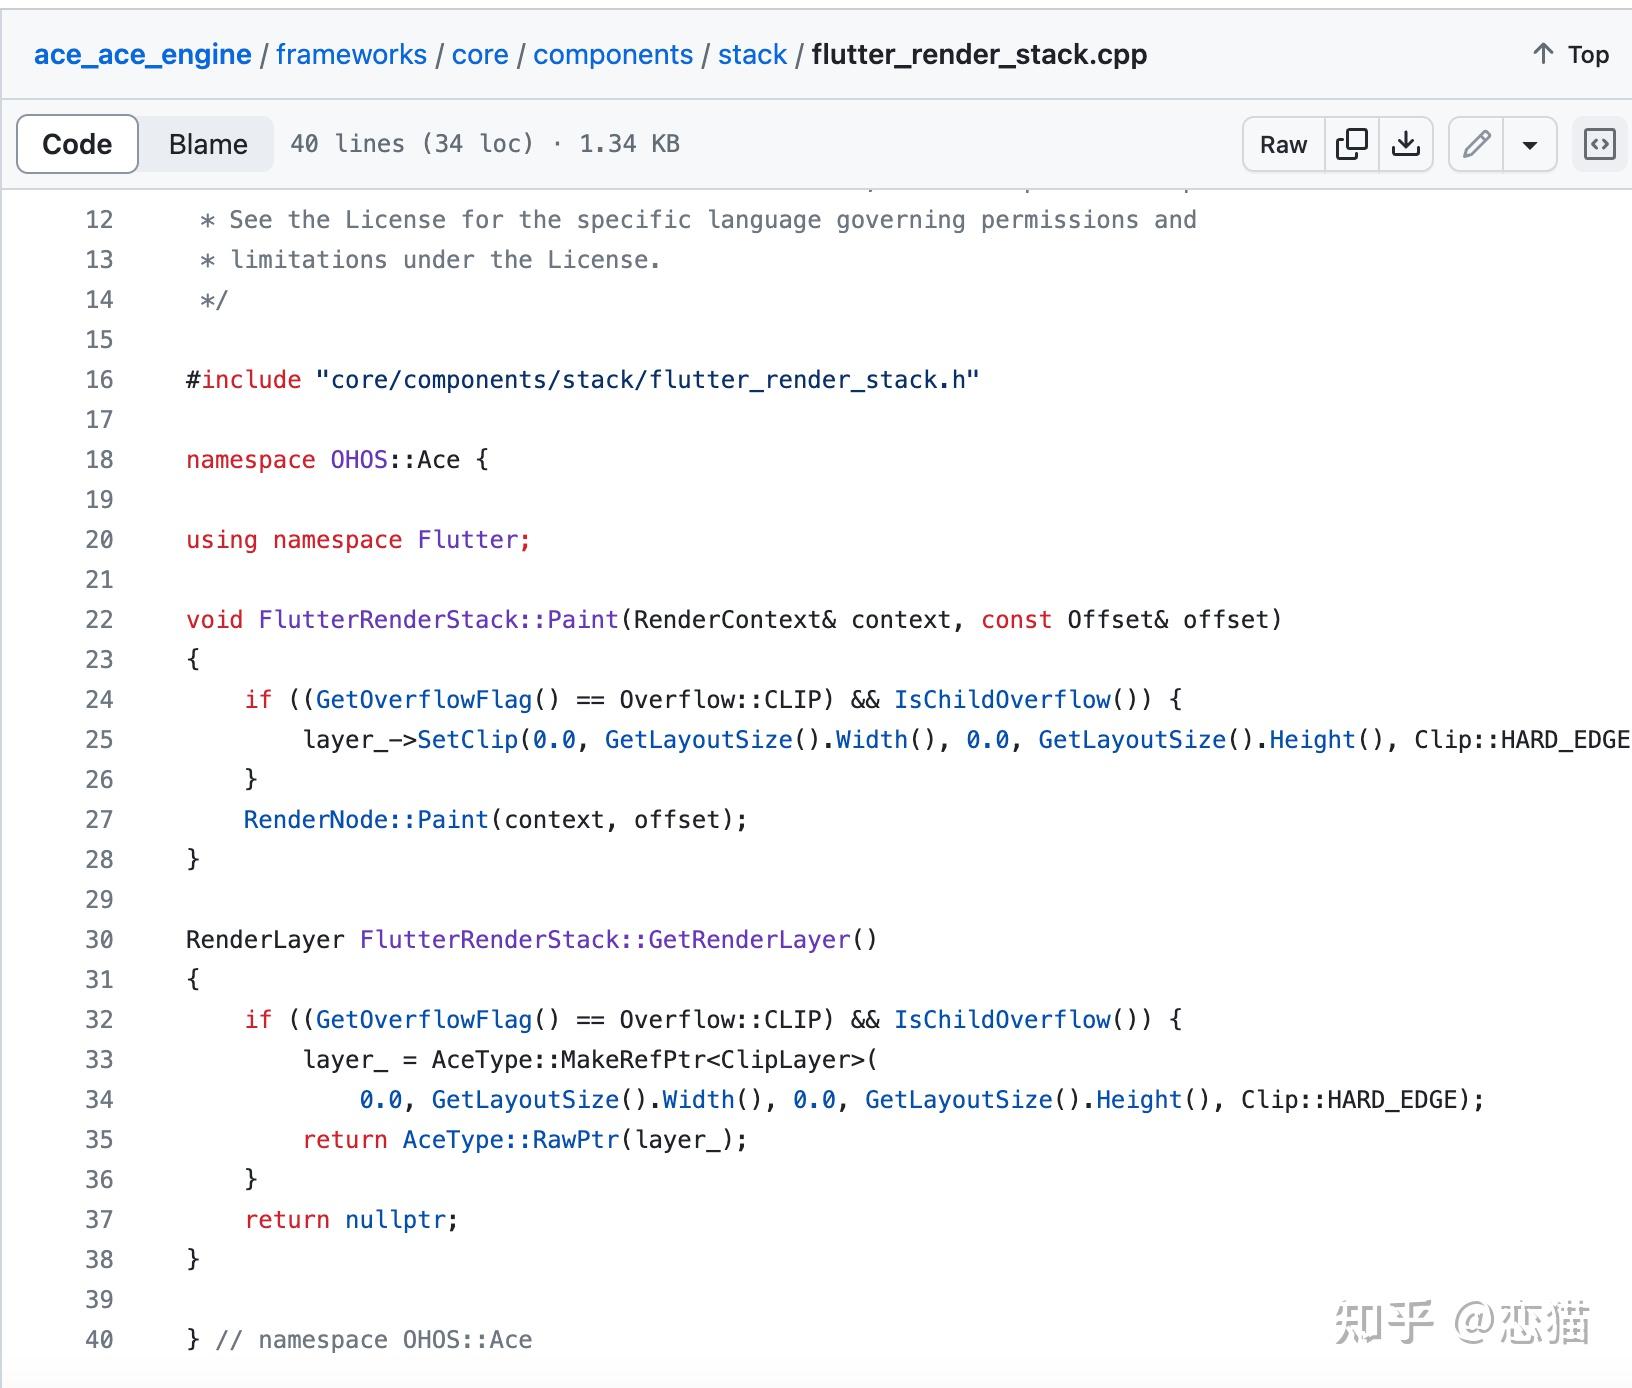The height and width of the screenshot is (1388, 1632).
Task: Open the components folder breadcrumb
Action: tap(613, 54)
